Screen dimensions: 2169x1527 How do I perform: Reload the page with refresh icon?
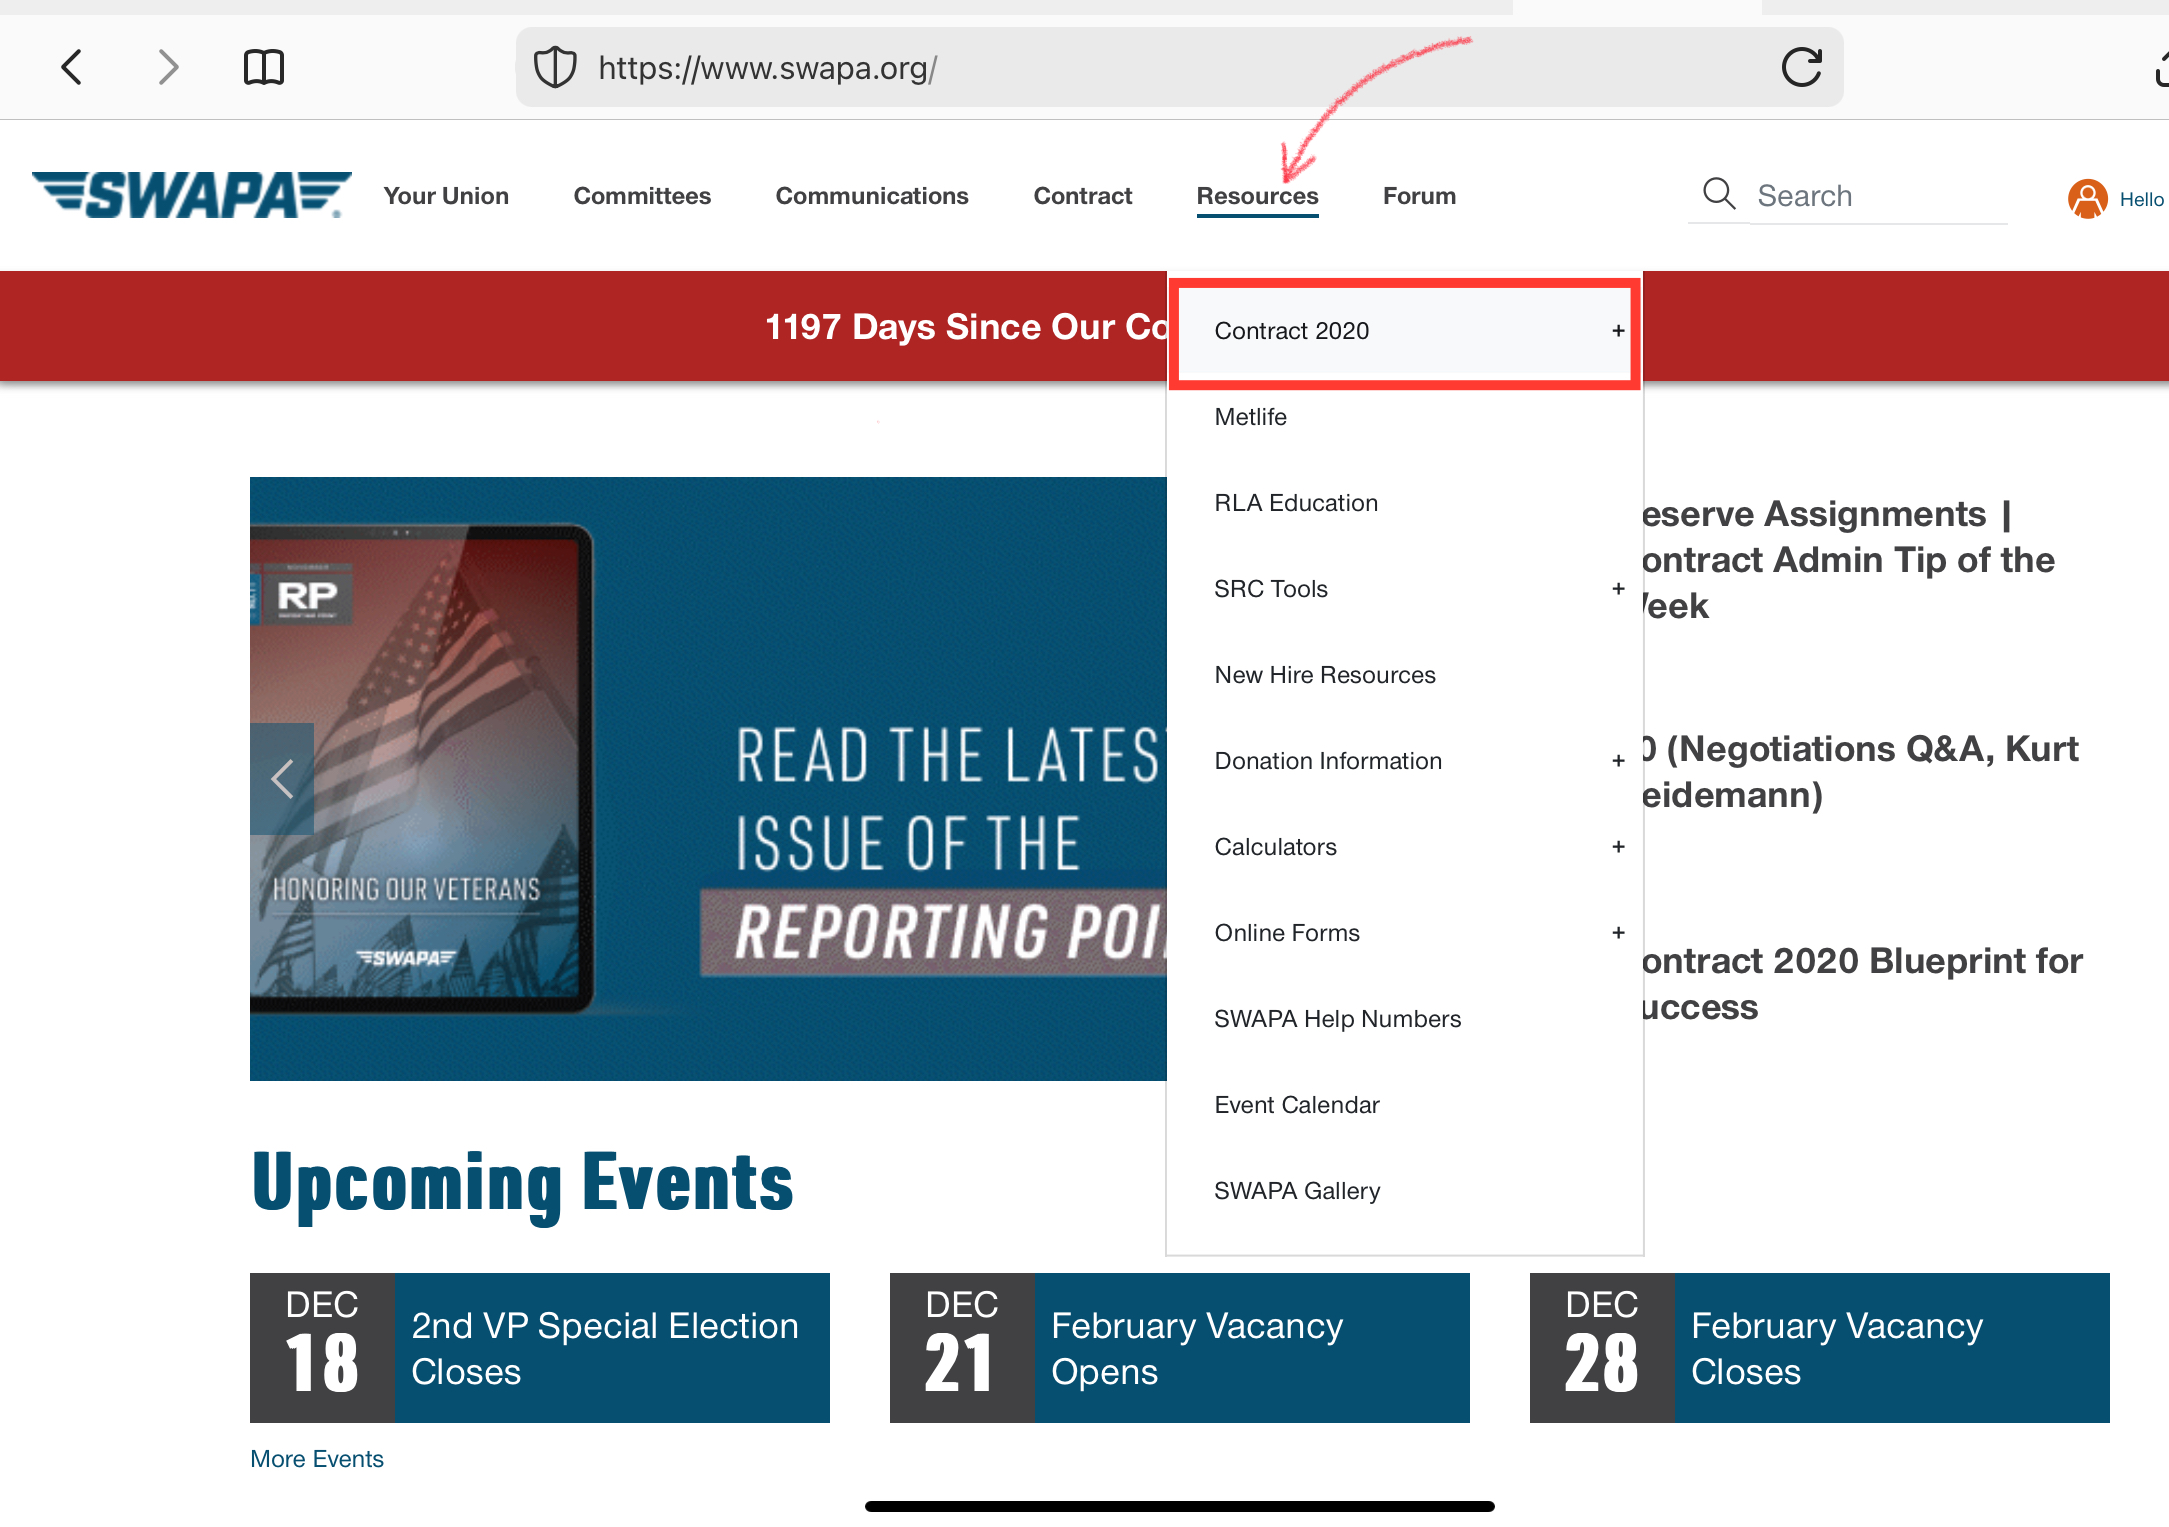tap(1801, 68)
